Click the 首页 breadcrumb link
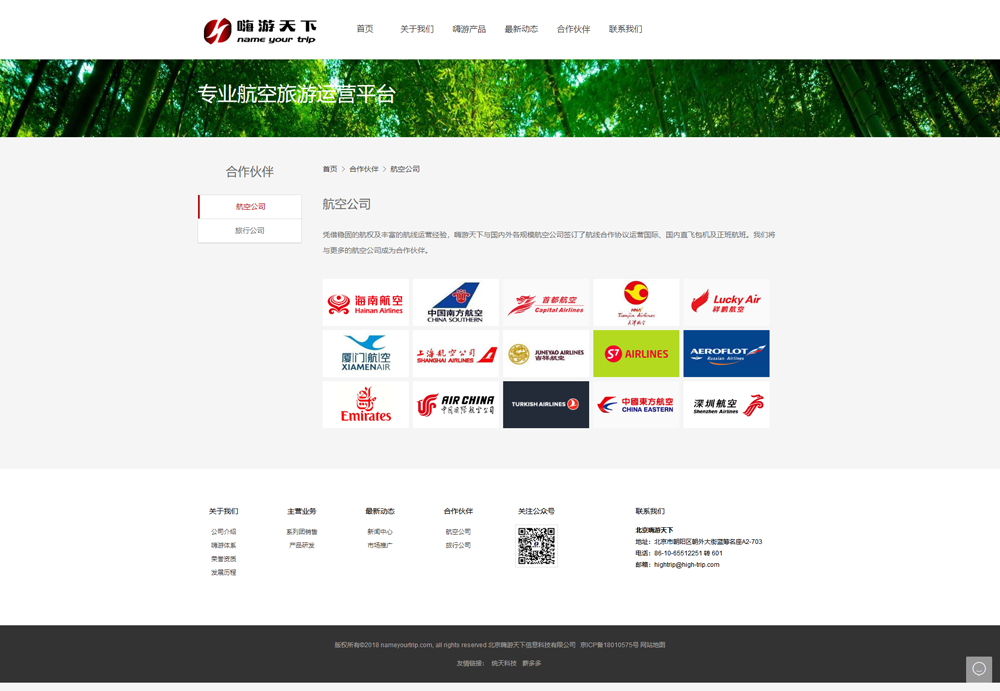 (330, 169)
